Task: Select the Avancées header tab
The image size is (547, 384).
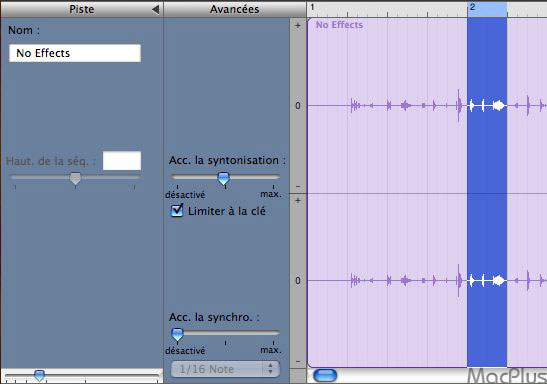Action: point(235,9)
